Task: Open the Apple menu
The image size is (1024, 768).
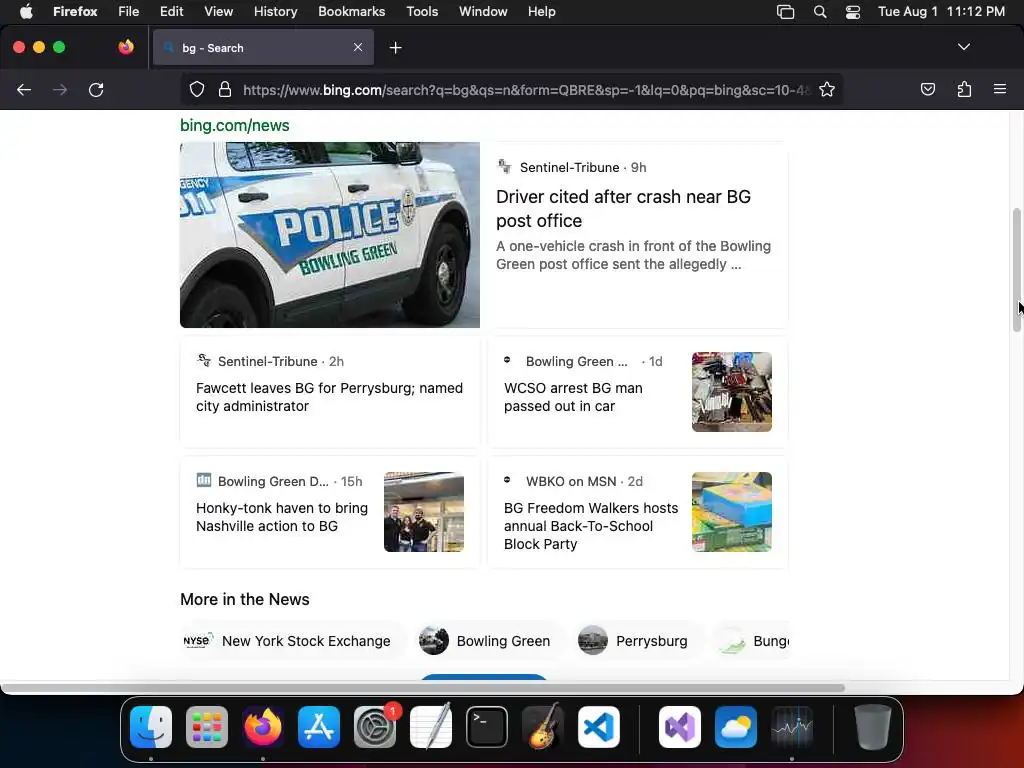Action: (x=25, y=12)
